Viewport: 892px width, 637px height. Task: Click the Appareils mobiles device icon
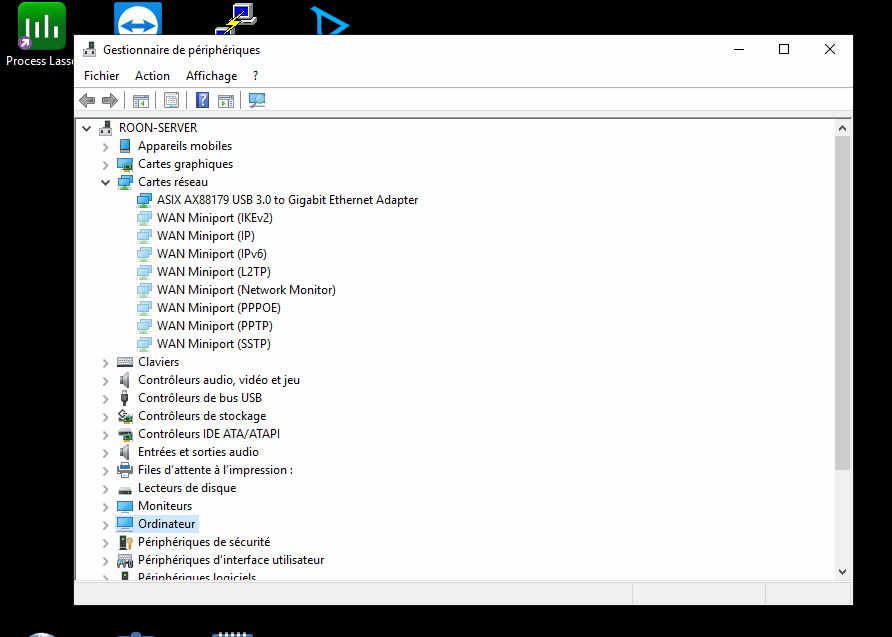(125, 146)
